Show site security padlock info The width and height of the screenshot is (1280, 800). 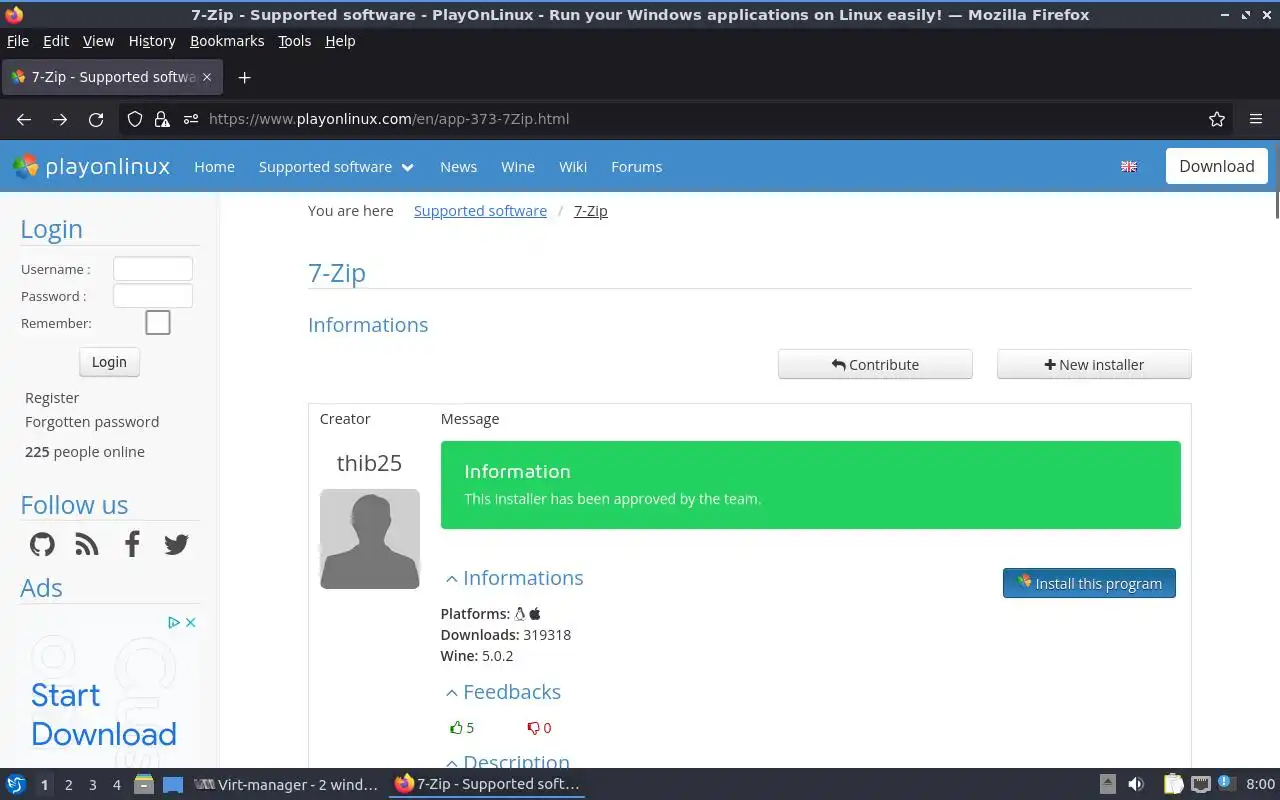pos(162,119)
